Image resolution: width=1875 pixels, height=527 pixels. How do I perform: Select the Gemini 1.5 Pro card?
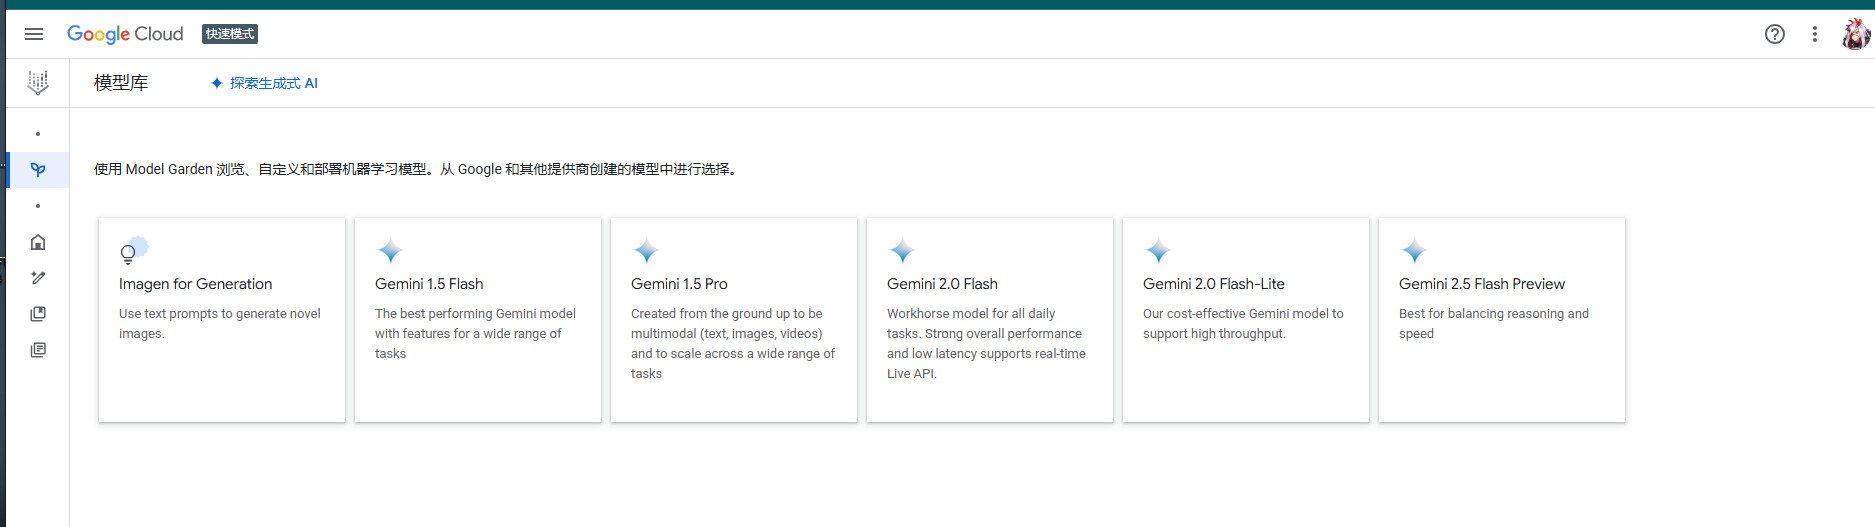(x=734, y=320)
